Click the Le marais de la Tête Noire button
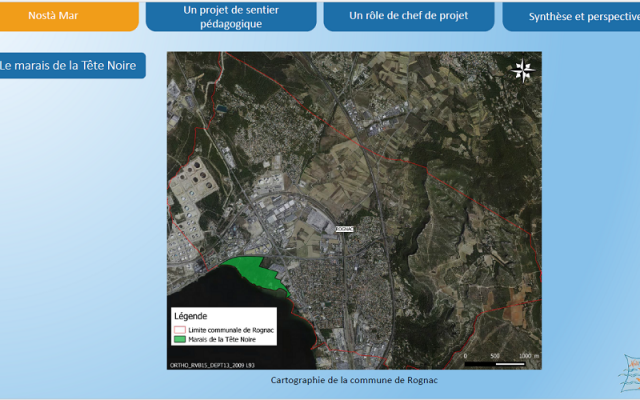The width and height of the screenshot is (640, 400). pos(73,66)
